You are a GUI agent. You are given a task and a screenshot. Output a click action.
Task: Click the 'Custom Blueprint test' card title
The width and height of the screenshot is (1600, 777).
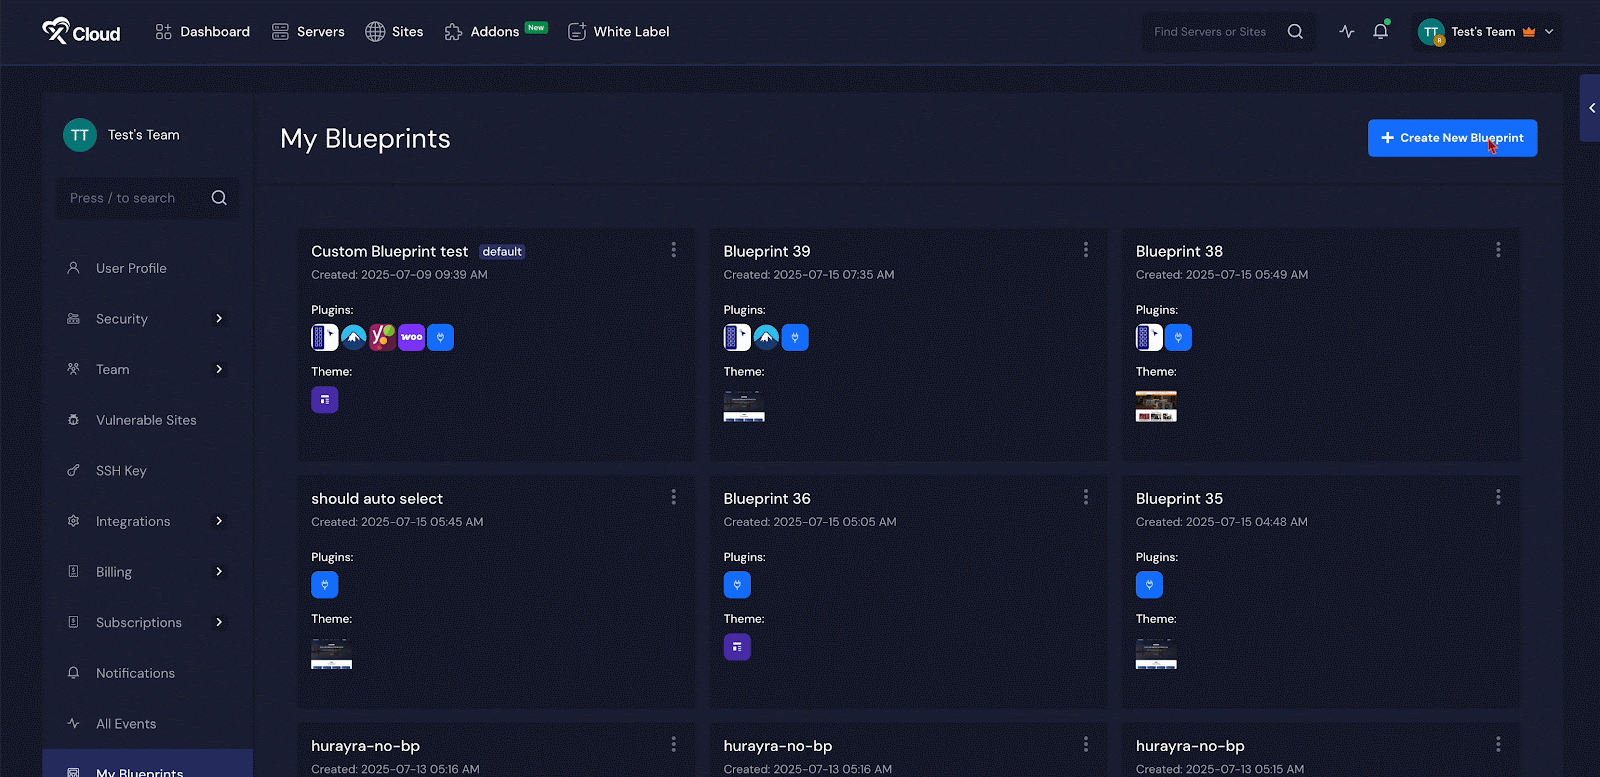point(390,251)
